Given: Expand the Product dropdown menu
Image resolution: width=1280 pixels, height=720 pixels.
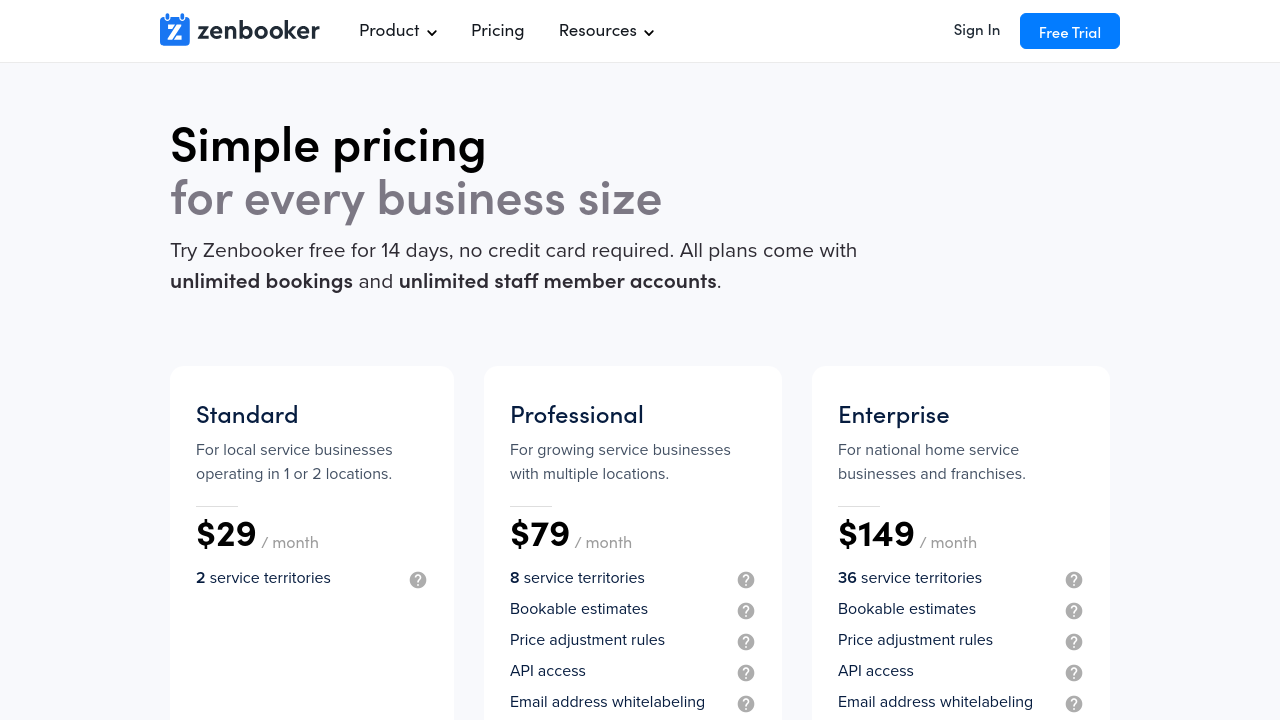Looking at the screenshot, I should (x=398, y=31).
